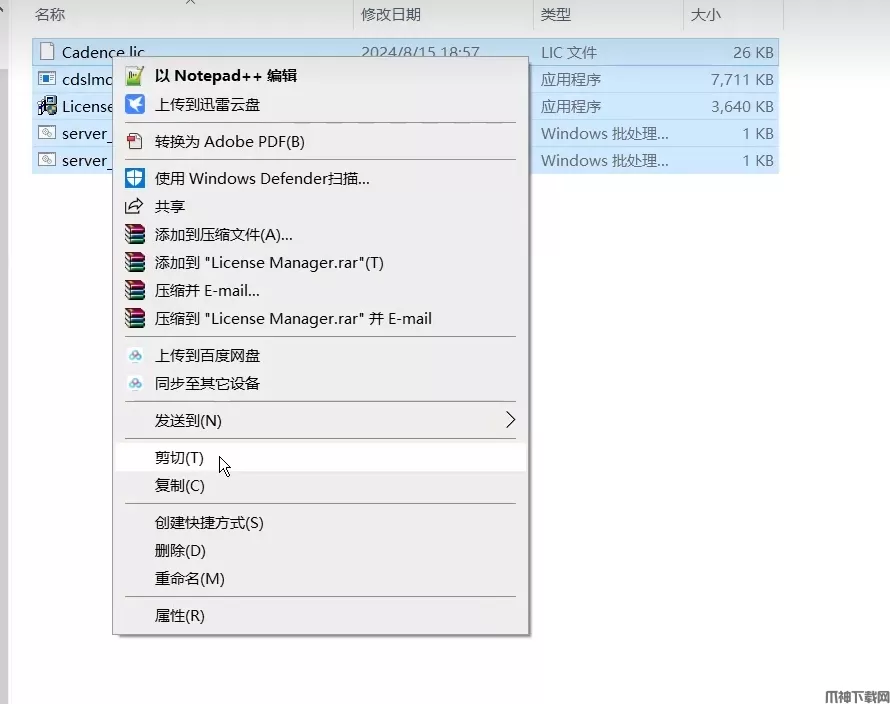Click the Xunlei cloud upload icon

(x=135, y=104)
